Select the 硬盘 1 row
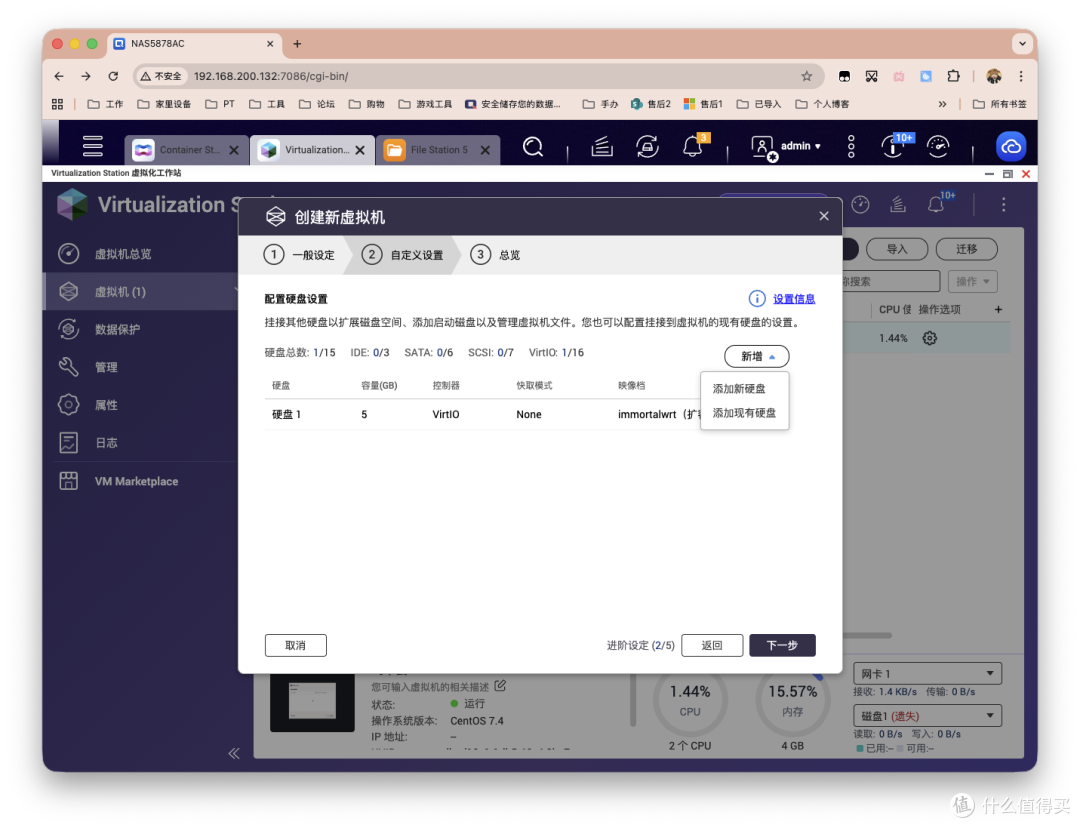This screenshot has width=1080, height=828. pos(482,414)
